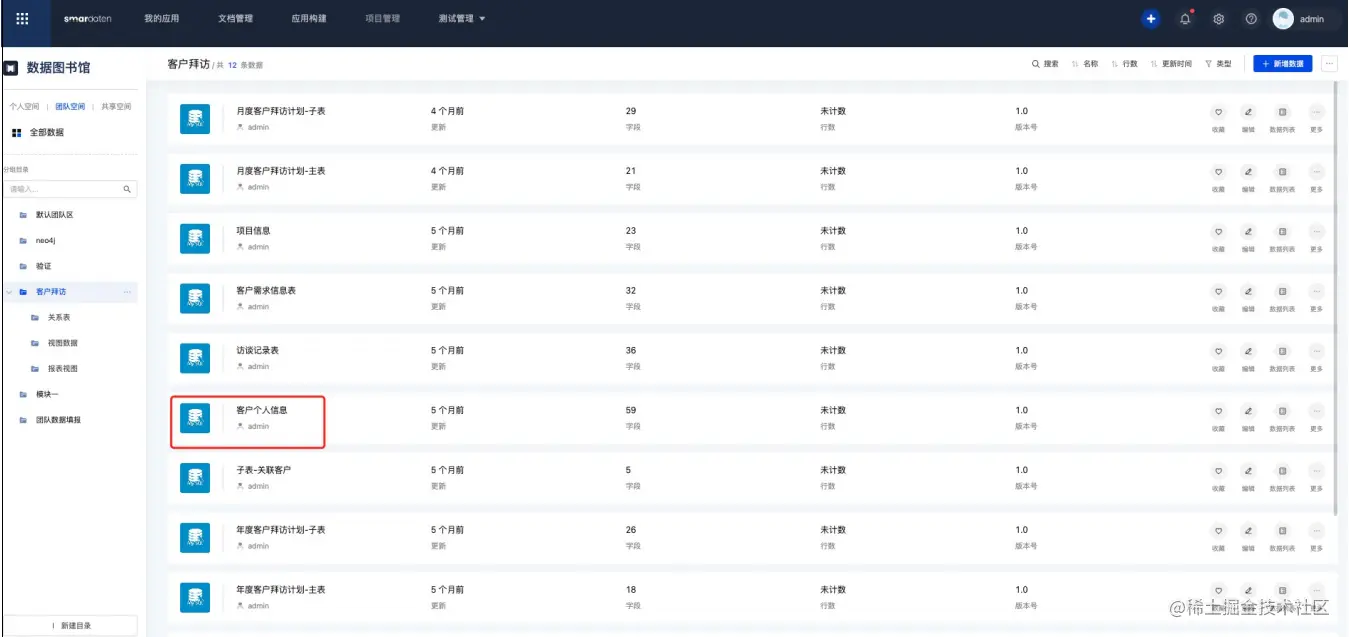The image size is (1349, 637).
Task: Open more options for 客户需求信息表
Action: point(1316,292)
